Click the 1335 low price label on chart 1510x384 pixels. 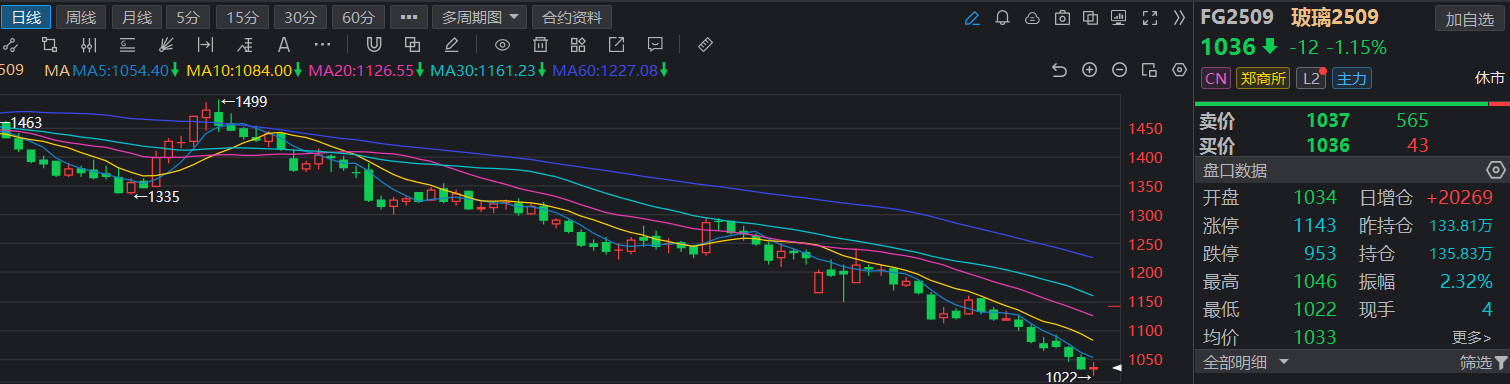(x=157, y=197)
